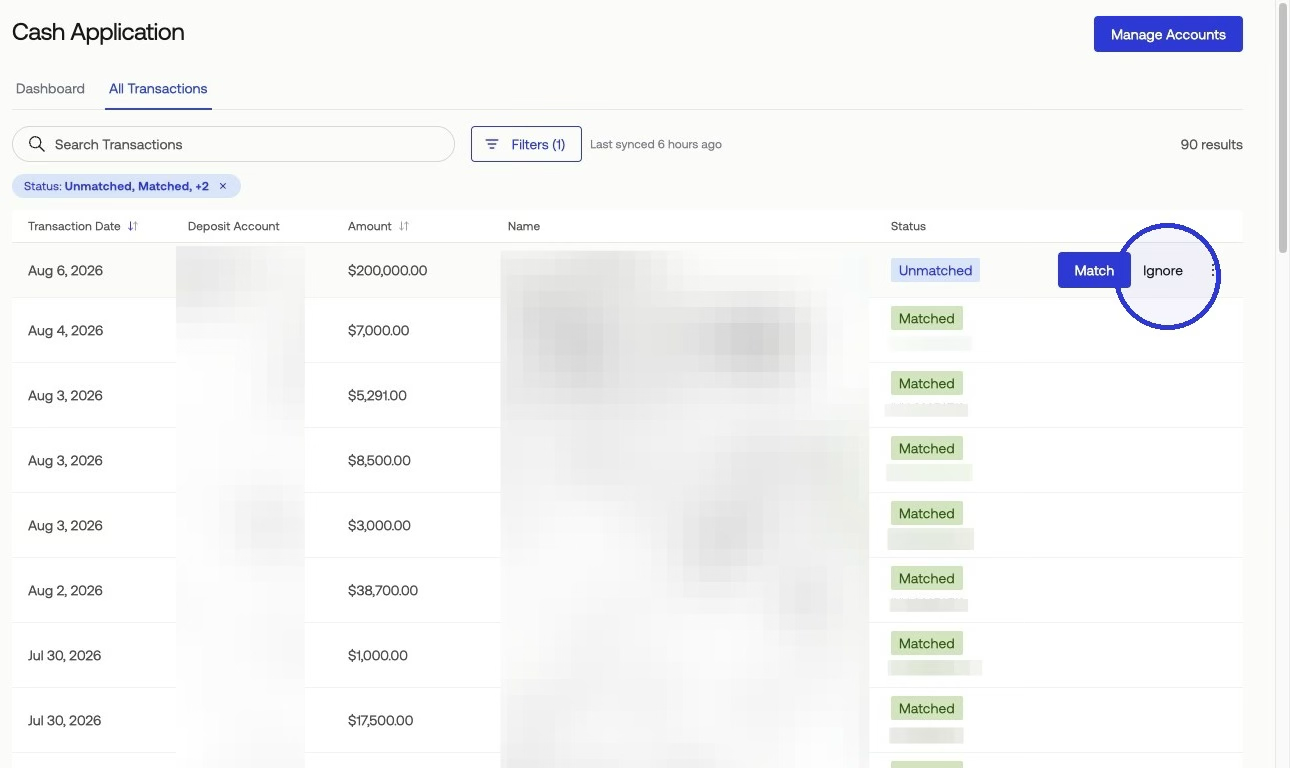Click Matched badge on $5,291.00 row
Image resolution: width=1290 pixels, height=768 pixels.
(927, 383)
